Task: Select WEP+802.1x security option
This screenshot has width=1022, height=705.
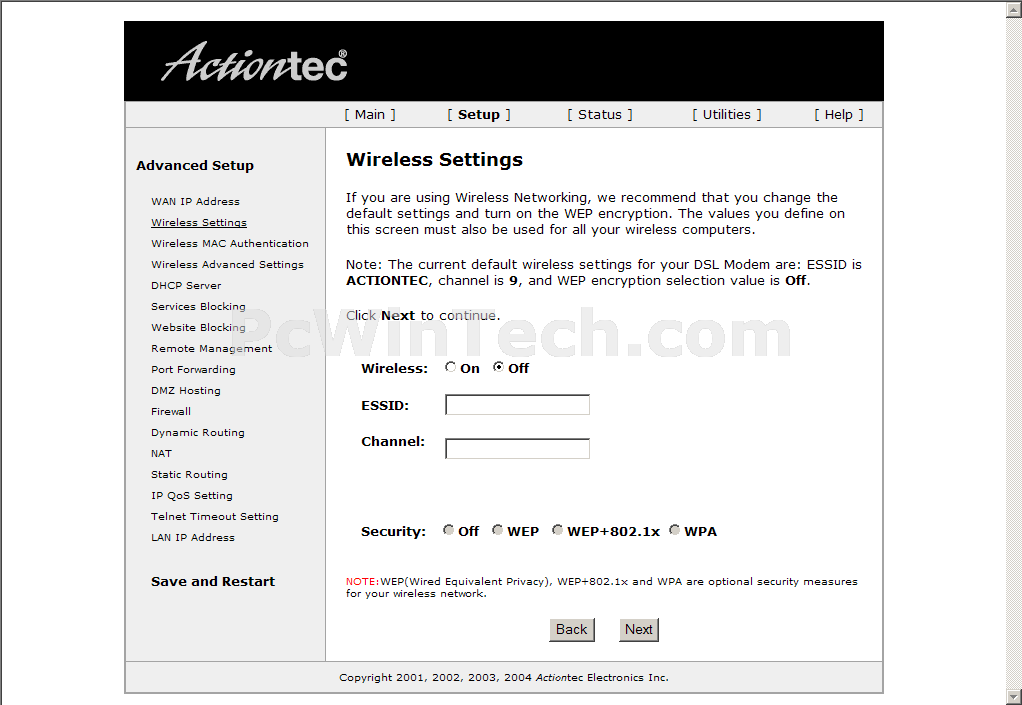Action: [x=557, y=530]
